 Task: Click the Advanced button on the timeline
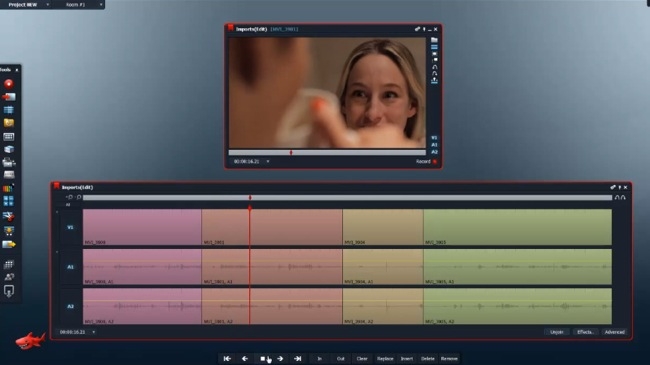tap(614, 332)
